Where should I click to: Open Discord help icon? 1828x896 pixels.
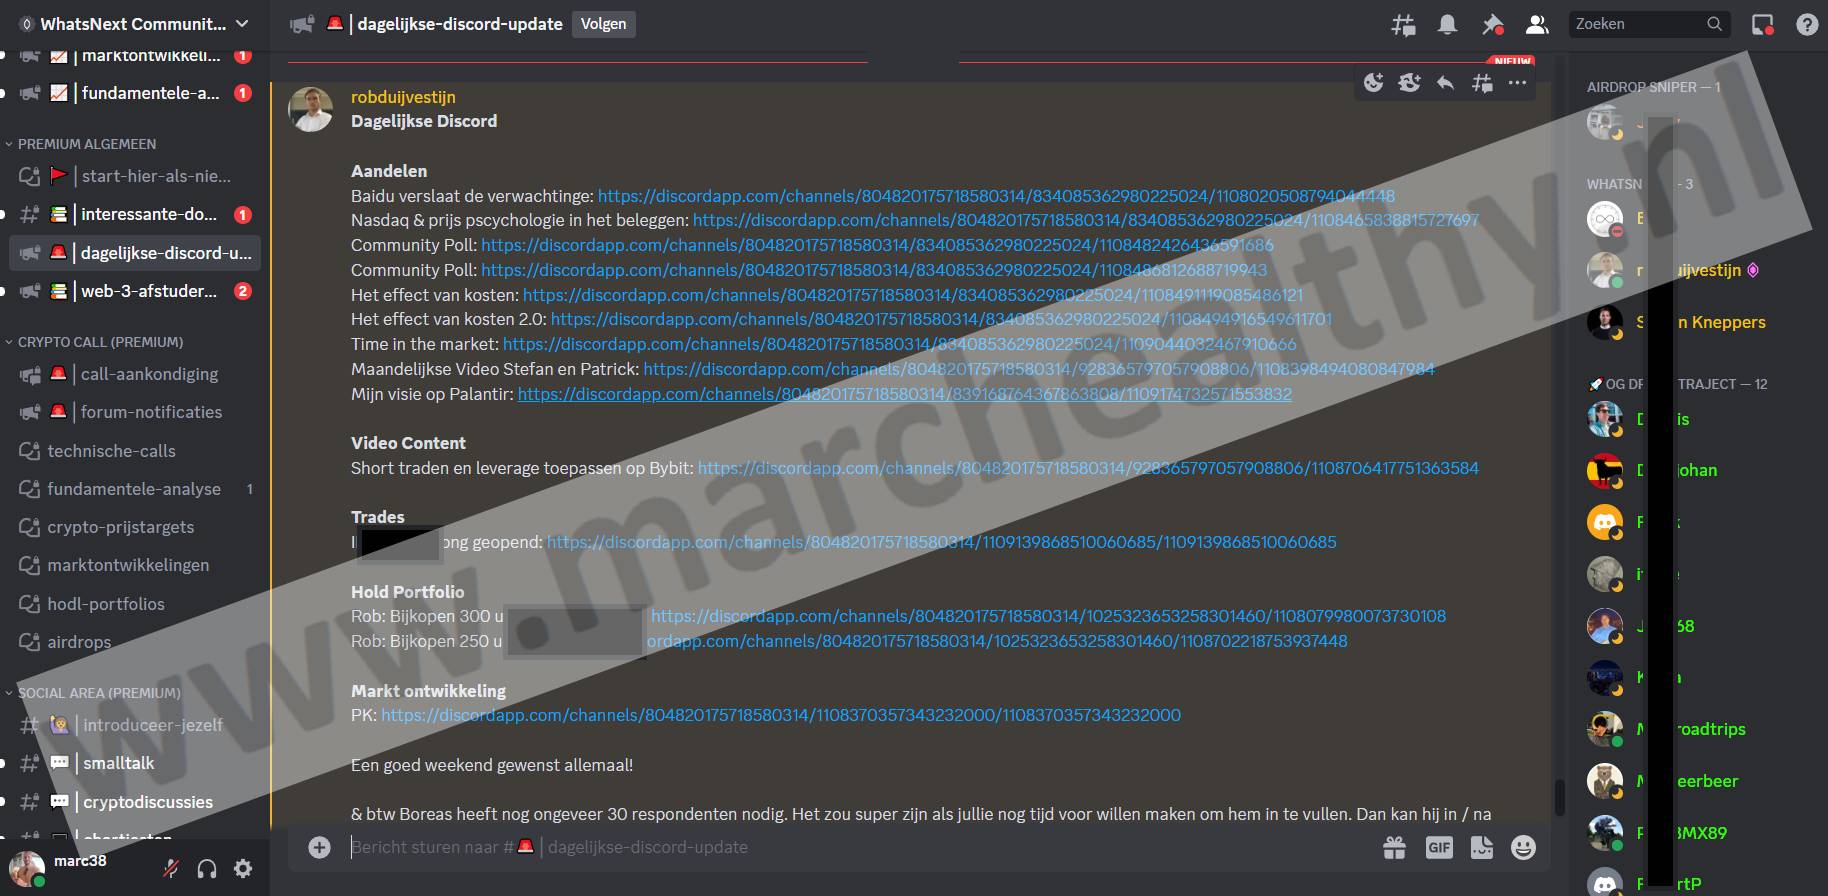[1806, 25]
